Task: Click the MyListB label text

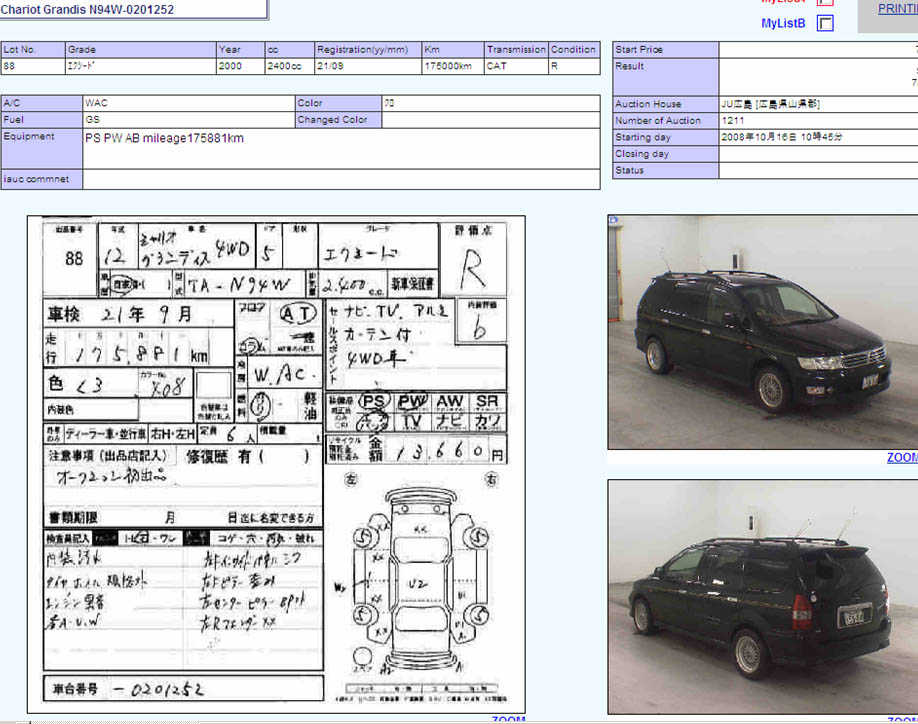Action: click(x=783, y=23)
